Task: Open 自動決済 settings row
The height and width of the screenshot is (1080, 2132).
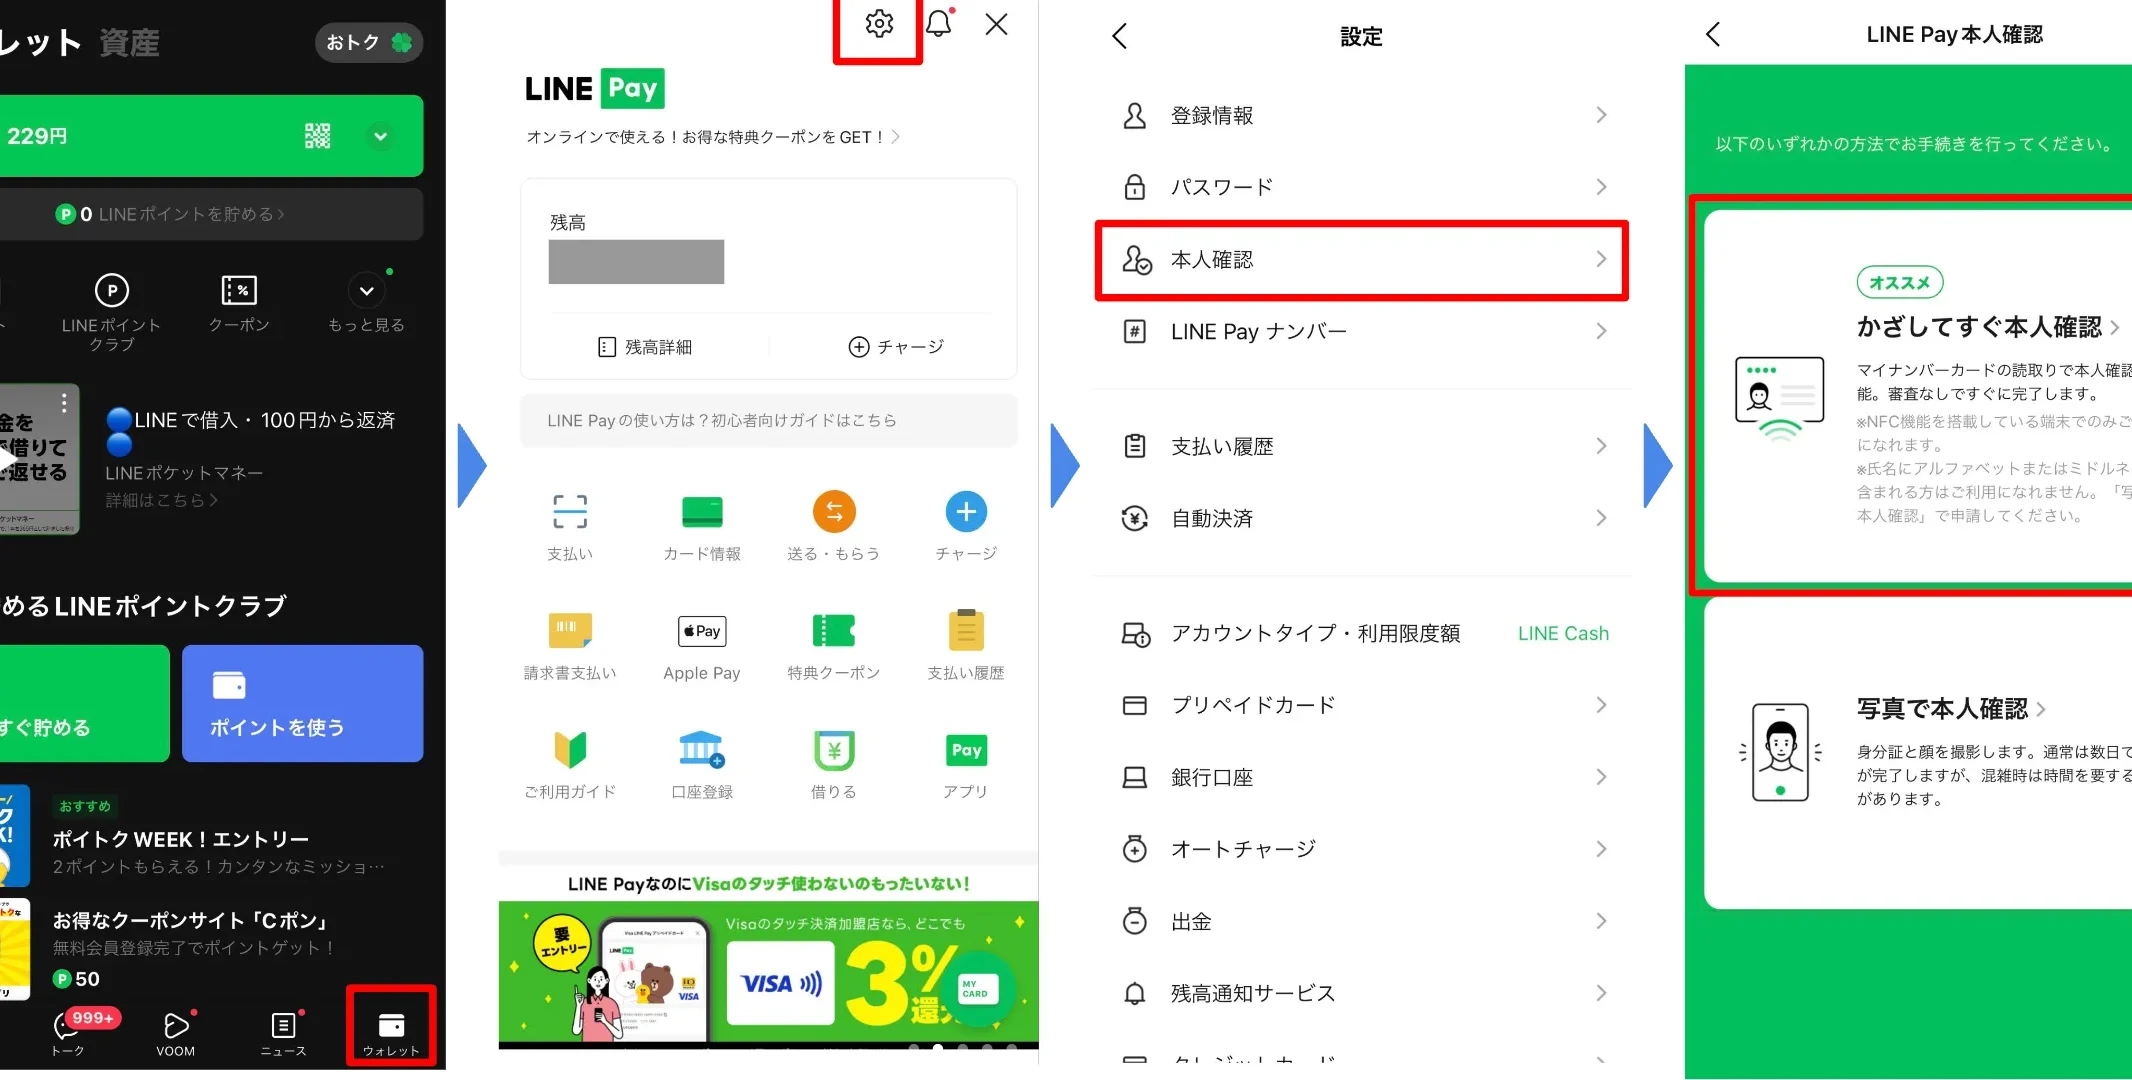Action: [x=1363, y=518]
